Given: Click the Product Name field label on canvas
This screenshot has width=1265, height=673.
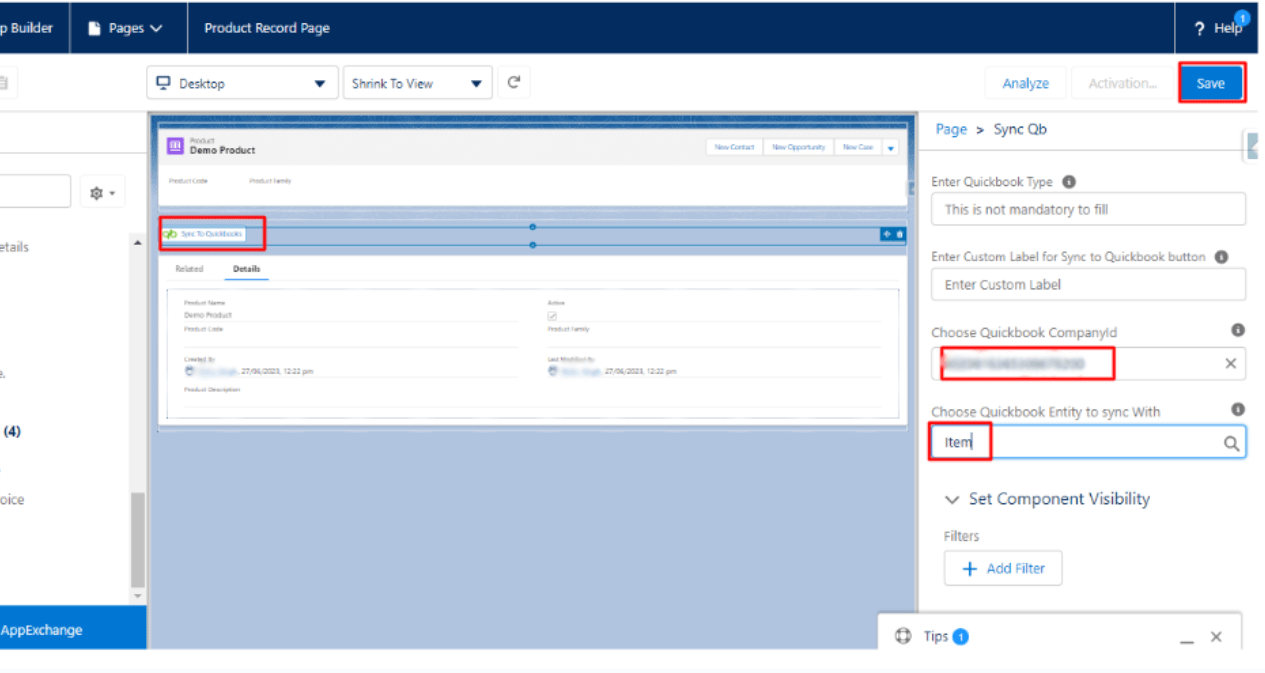Looking at the screenshot, I should tap(205, 302).
